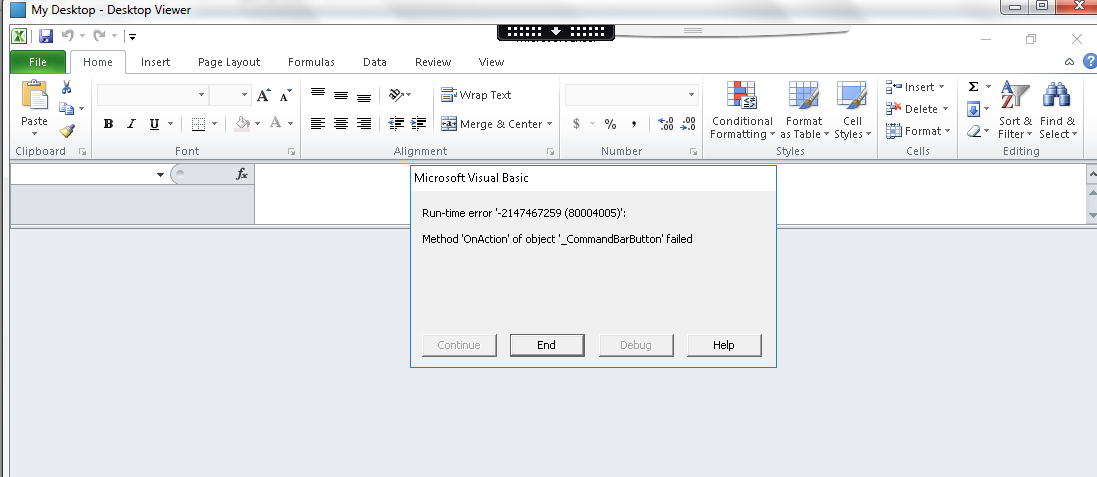Image resolution: width=1097 pixels, height=477 pixels.
Task: Open the Fill Color paint bucket
Action: pos(242,124)
